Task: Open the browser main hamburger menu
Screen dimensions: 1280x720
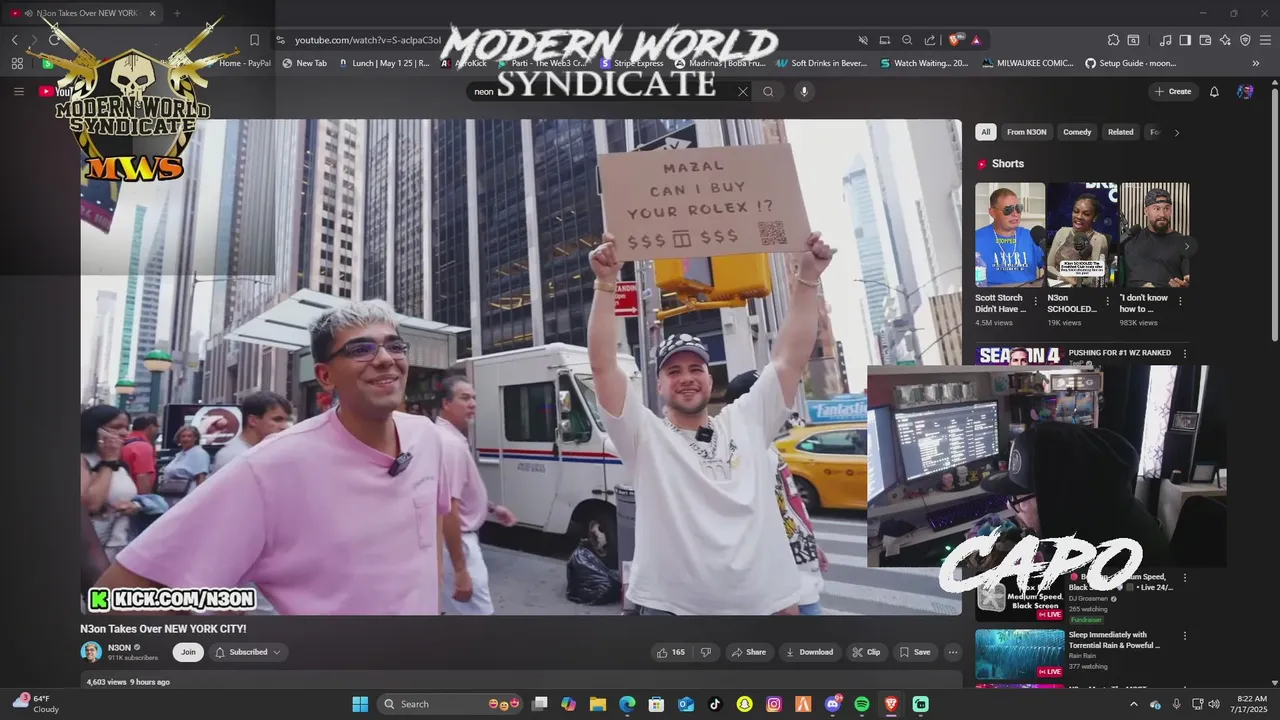Action: [1265, 40]
